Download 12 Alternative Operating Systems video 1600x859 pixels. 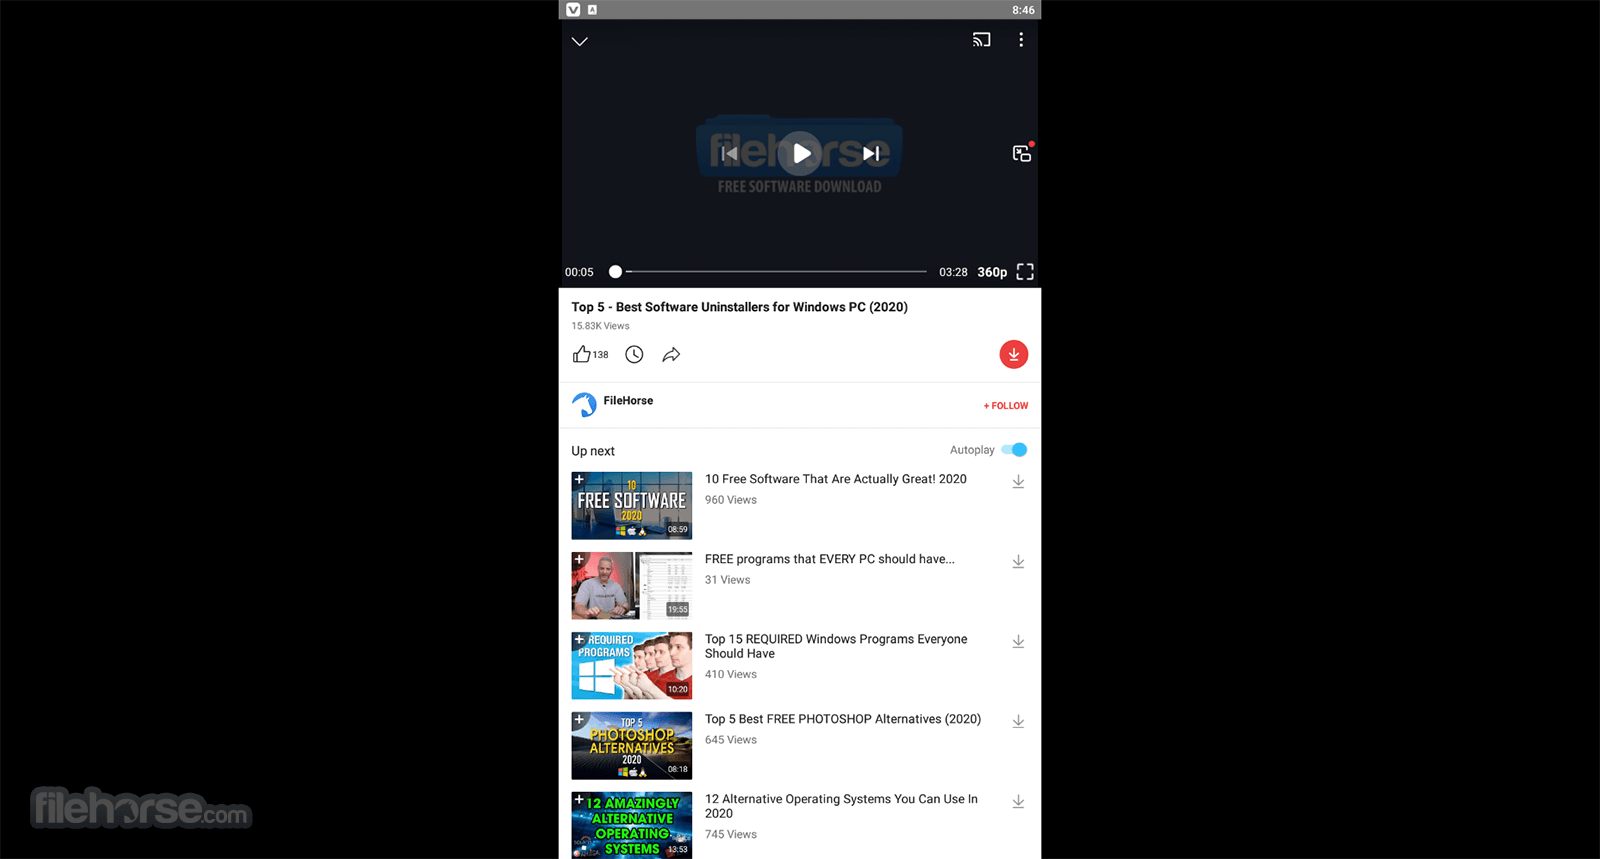point(1018,802)
